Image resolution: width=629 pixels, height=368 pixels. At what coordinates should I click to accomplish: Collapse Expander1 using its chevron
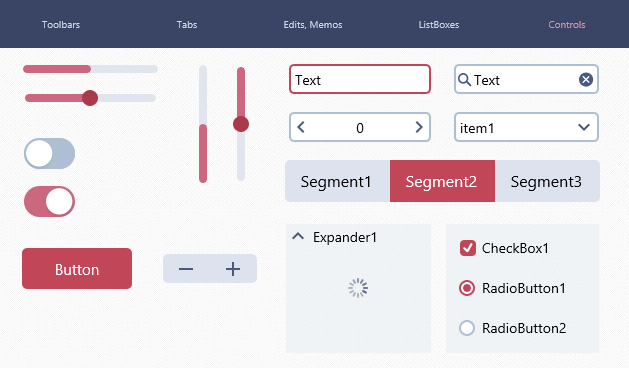[x=298, y=236]
